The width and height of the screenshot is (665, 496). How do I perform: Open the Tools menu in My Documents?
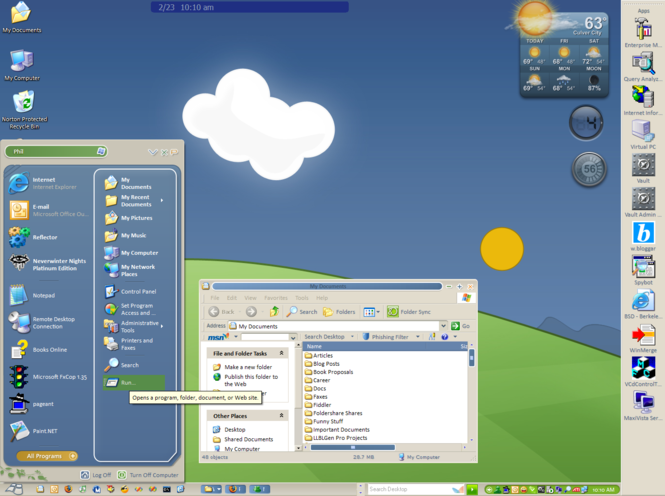point(302,298)
